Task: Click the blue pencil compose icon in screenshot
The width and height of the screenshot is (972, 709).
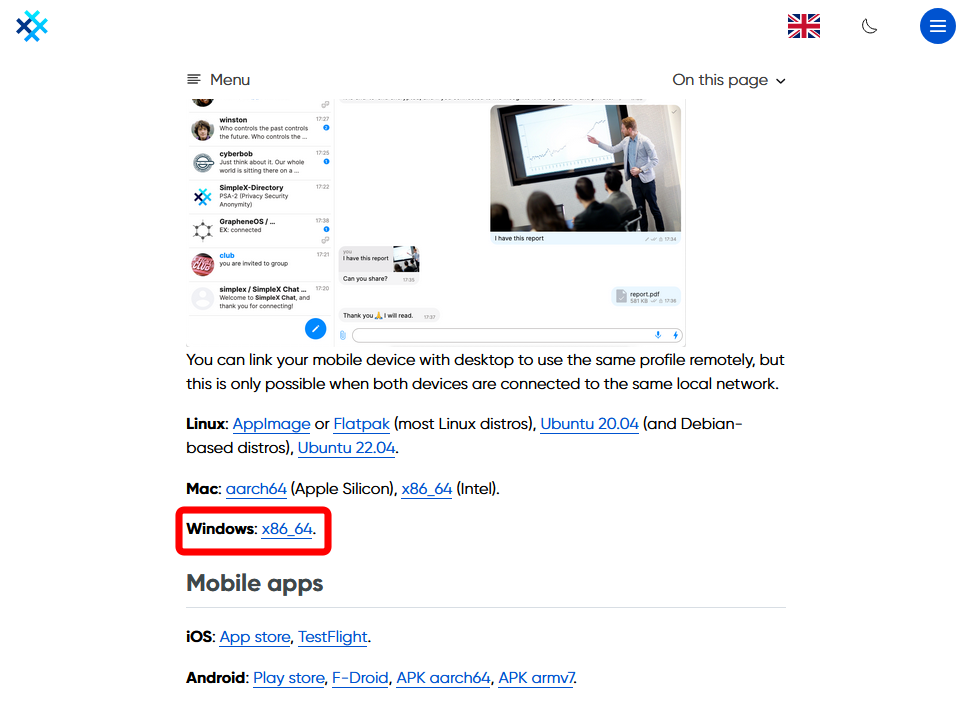Action: 316,328
